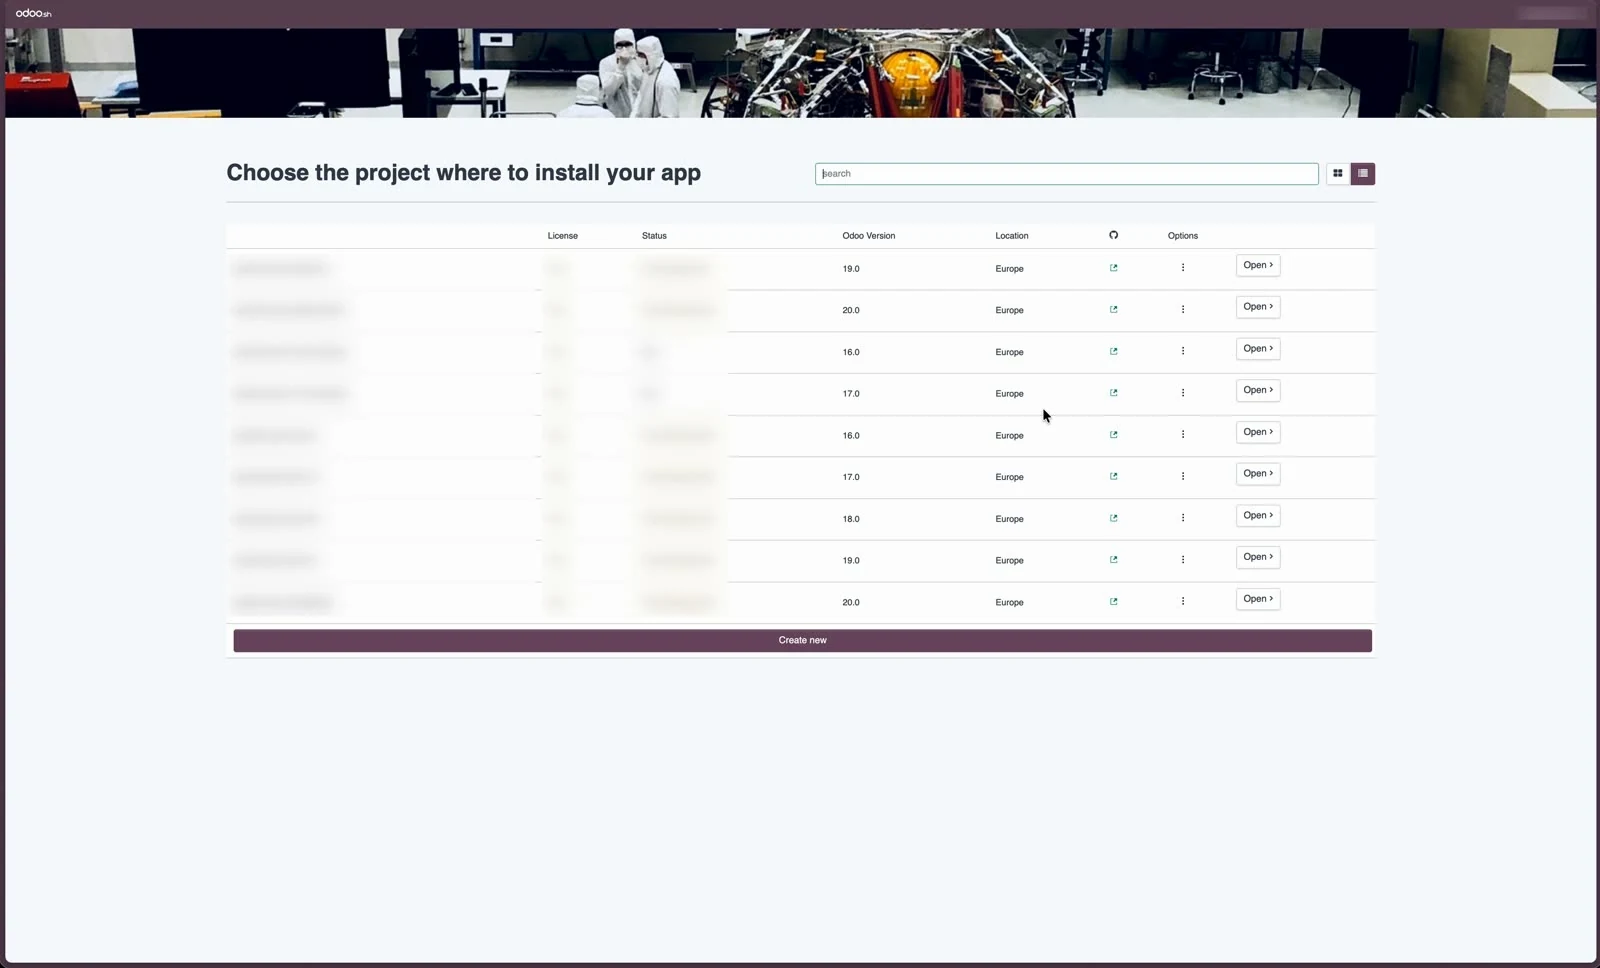1600x968 pixels.
Task: Open the second project with version 16.0
Action: click(1257, 433)
